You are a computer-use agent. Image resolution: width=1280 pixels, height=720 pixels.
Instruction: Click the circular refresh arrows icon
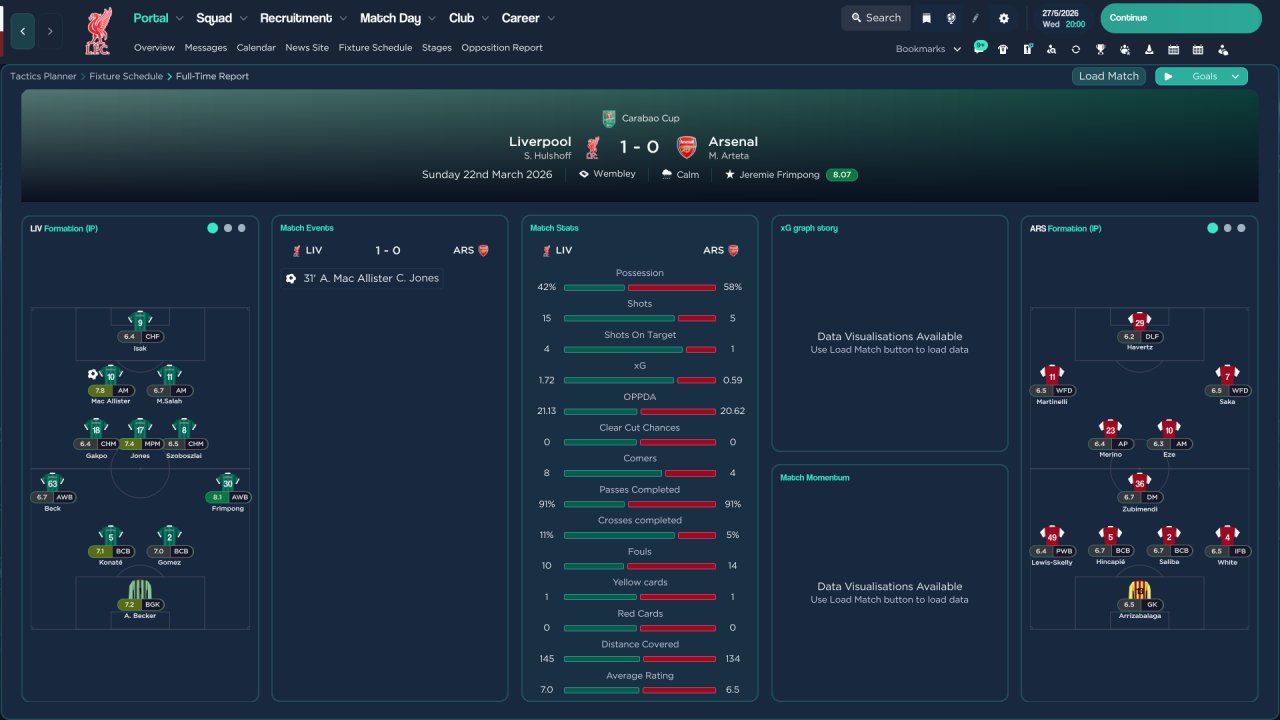point(1076,49)
